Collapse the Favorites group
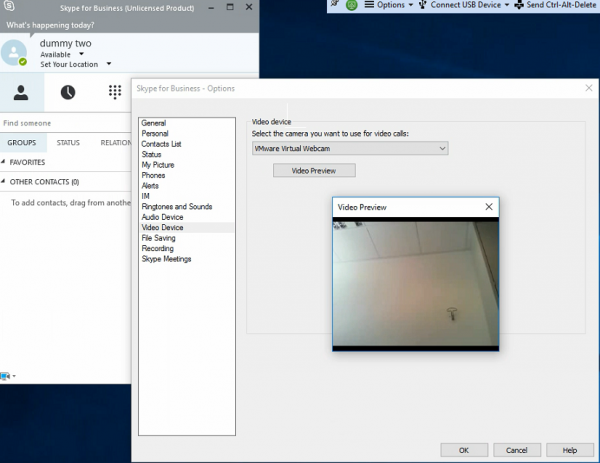The width and height of the screenshot is (600, 463). pyautogui.click(x=5, y=162)
